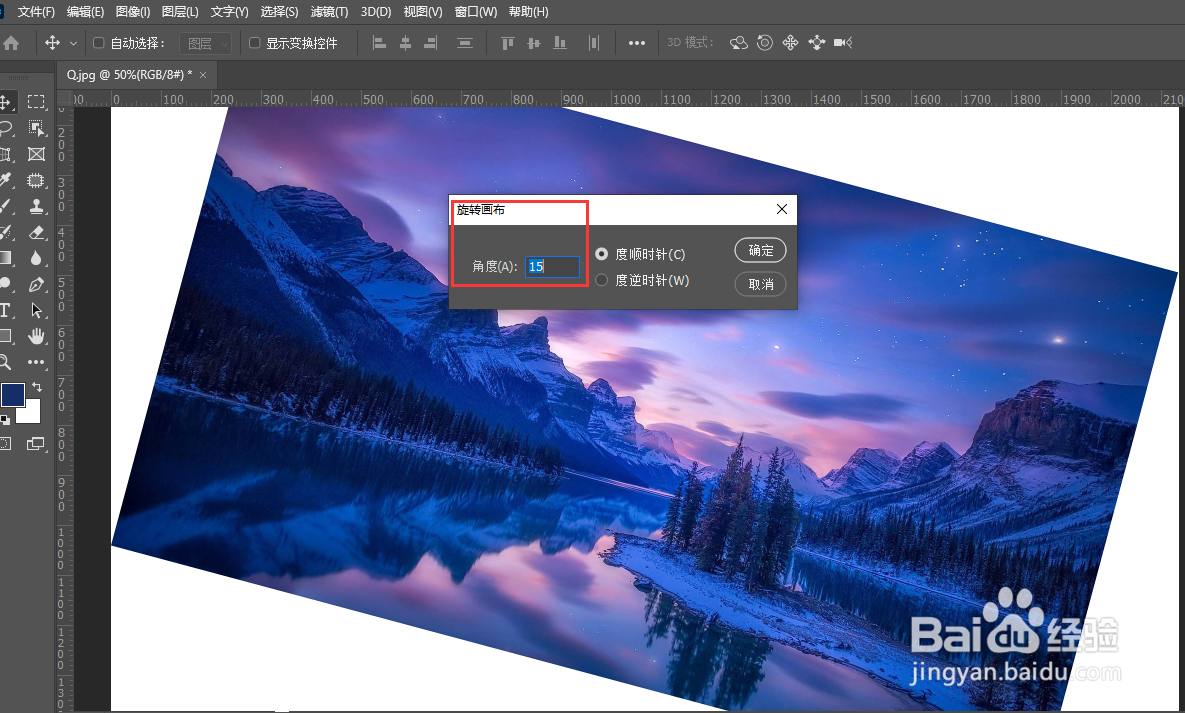The height and width of the screenshot is (713, 1185).
Task: Select the Blur droplet tool
Action: pos(36,259)
